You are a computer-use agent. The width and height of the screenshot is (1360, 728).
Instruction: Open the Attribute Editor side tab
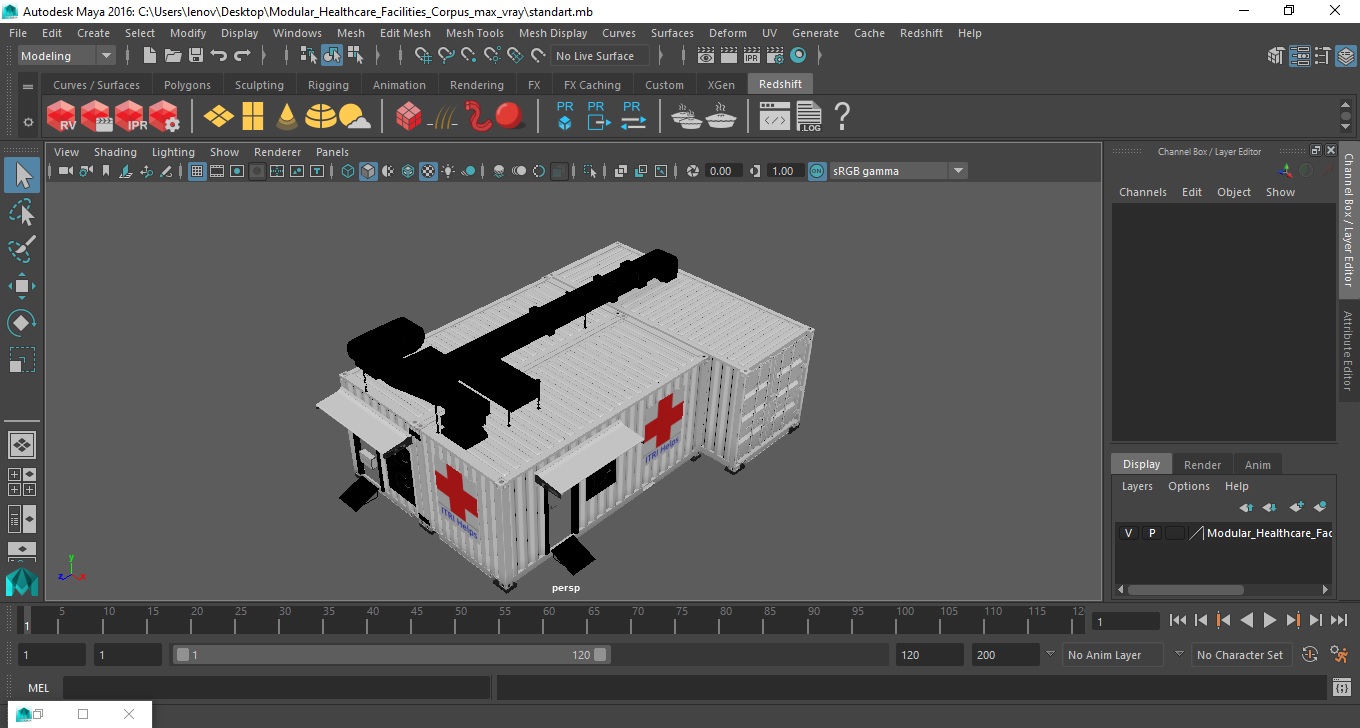click(x=1348, y=350)
